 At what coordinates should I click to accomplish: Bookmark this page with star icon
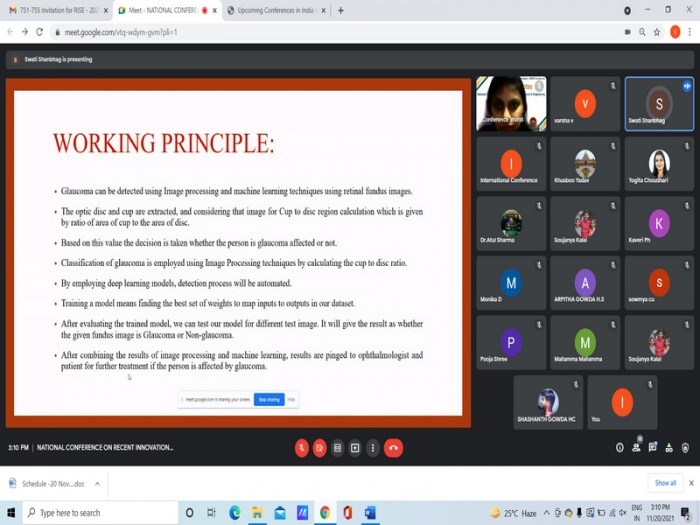[657, 32]
